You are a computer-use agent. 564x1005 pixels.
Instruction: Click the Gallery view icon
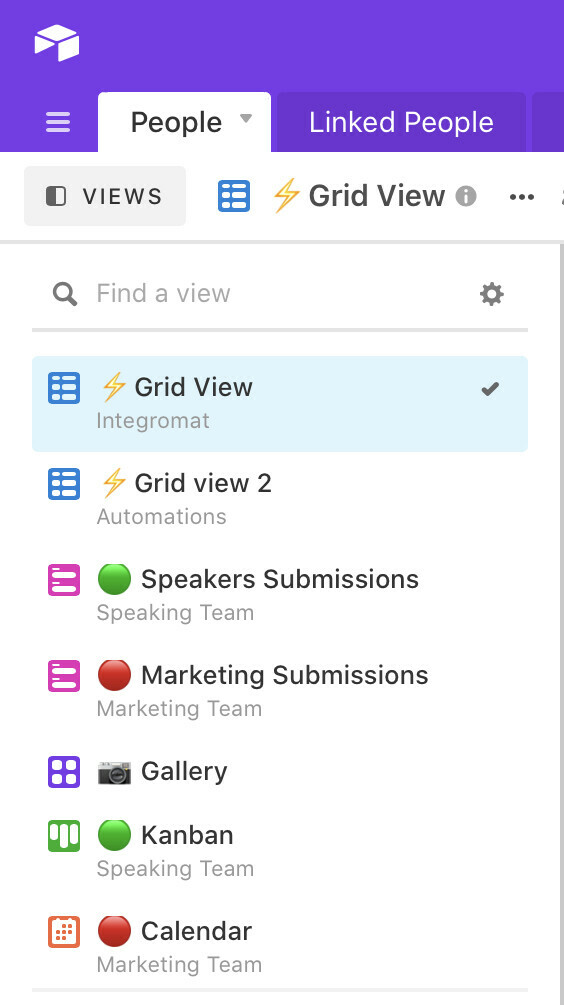(64, 772)
